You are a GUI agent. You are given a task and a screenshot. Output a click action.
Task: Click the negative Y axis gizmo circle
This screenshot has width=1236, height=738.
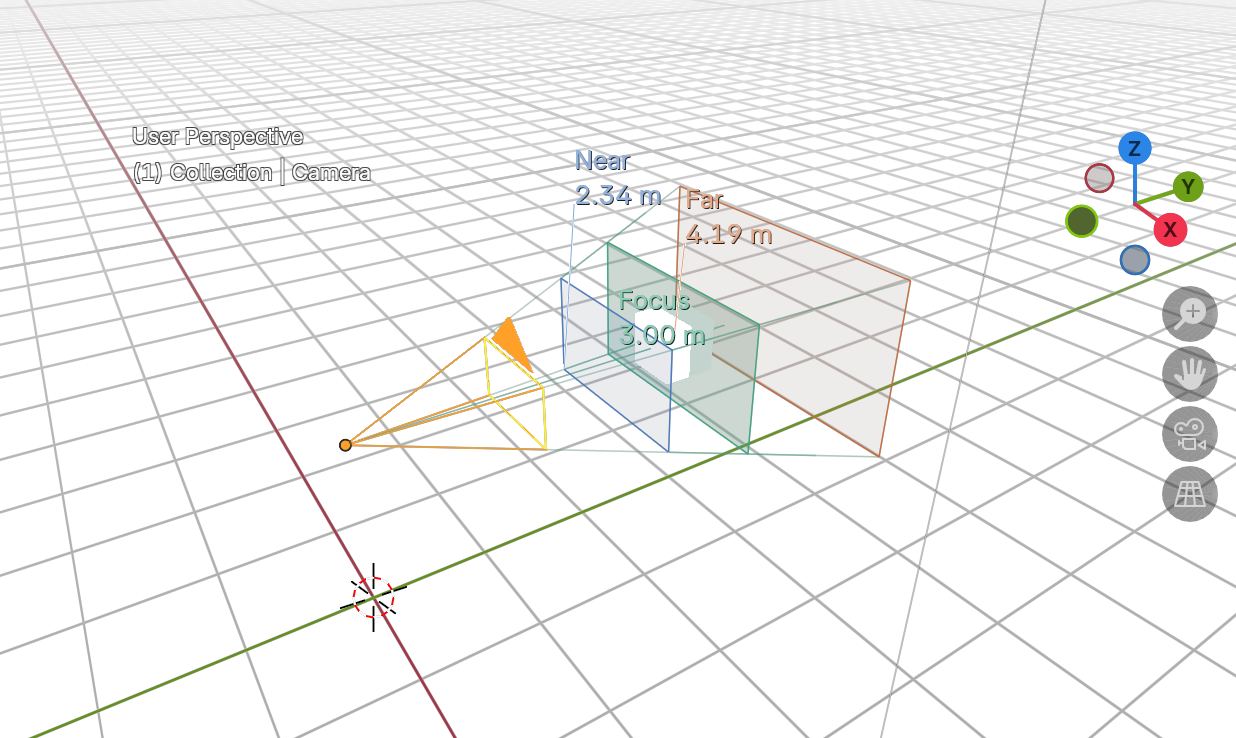click(x=1081, y=220)
